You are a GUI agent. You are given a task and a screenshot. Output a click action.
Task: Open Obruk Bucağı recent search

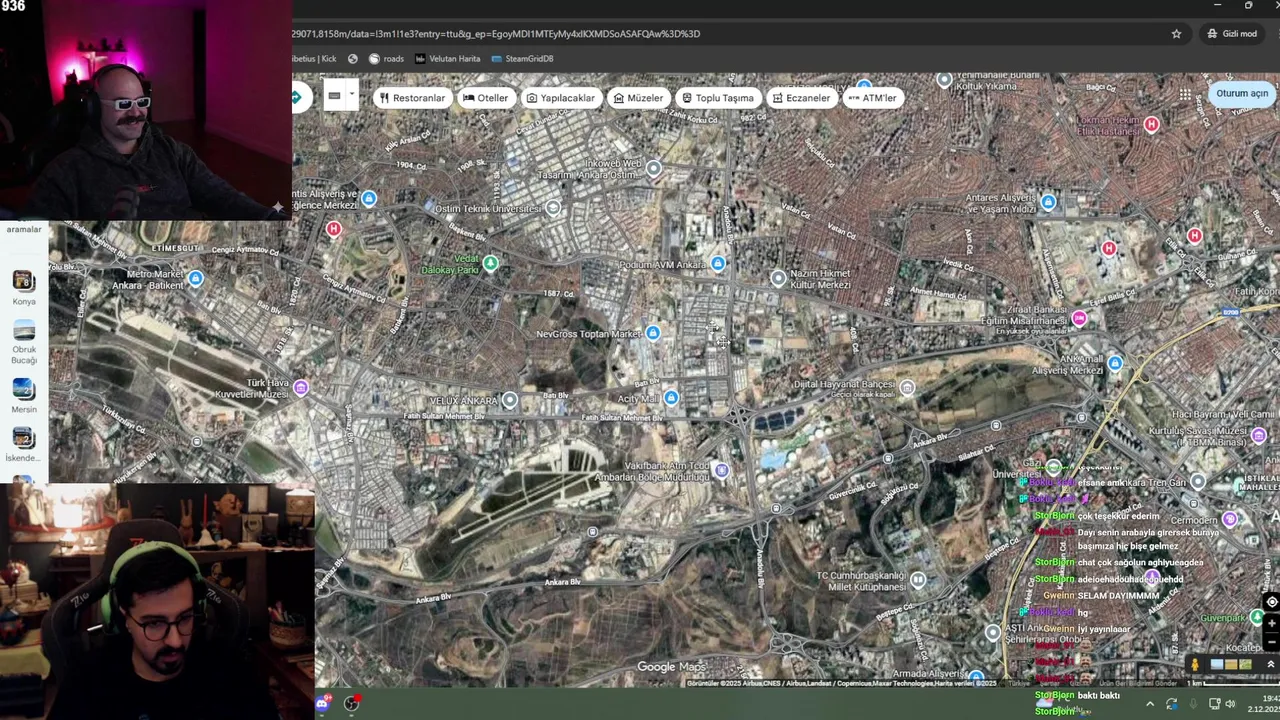(24, 342)
